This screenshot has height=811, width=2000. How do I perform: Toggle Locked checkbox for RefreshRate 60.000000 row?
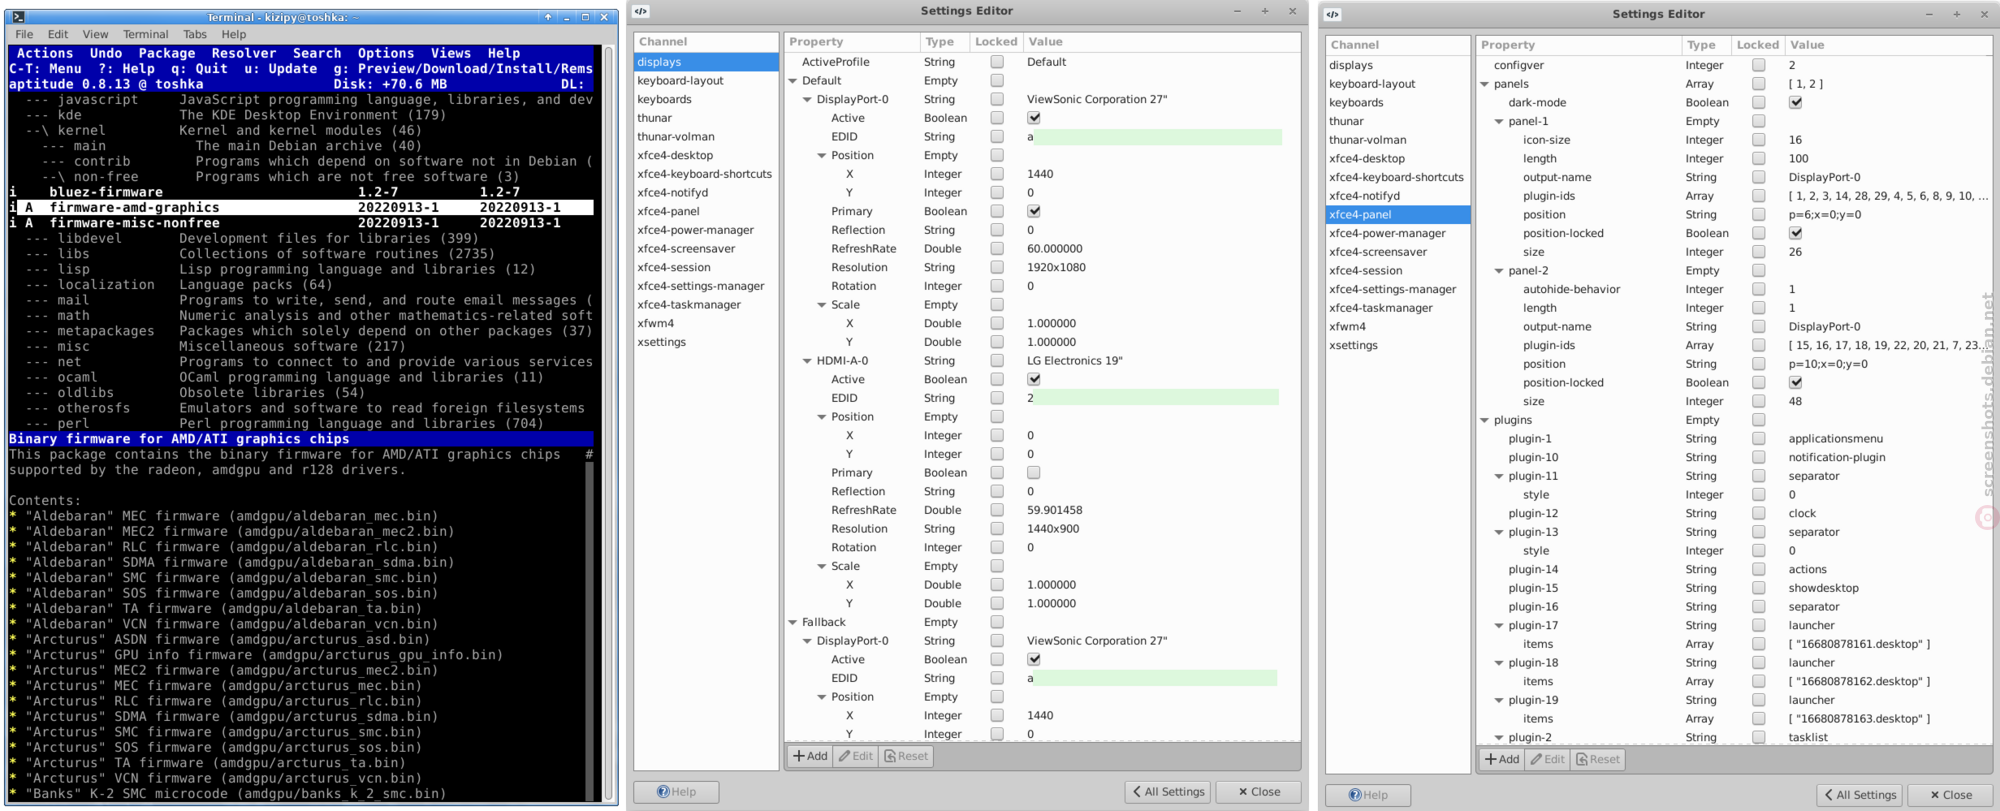997,249
